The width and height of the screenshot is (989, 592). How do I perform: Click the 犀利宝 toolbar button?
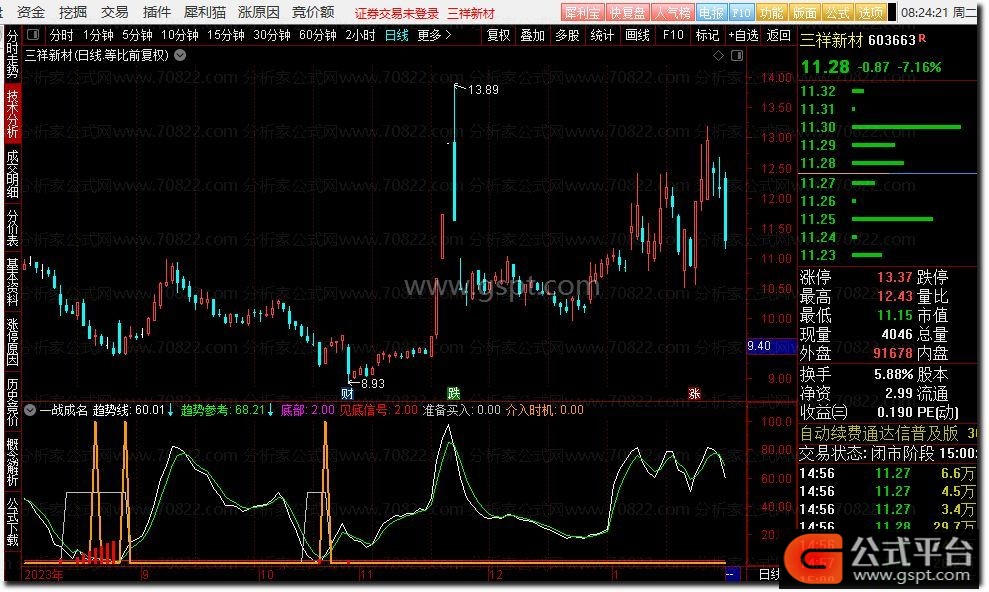[x=582, y=13]
